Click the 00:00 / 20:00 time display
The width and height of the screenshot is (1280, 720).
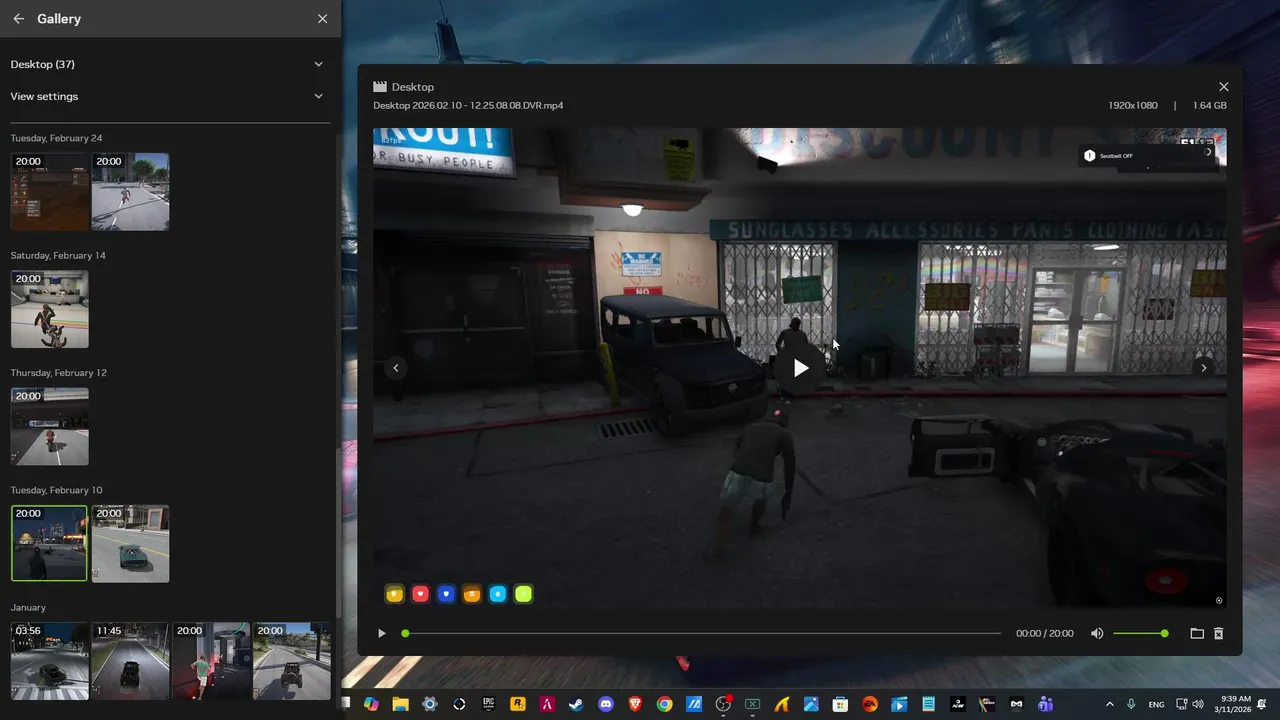tap(1045, 633)
